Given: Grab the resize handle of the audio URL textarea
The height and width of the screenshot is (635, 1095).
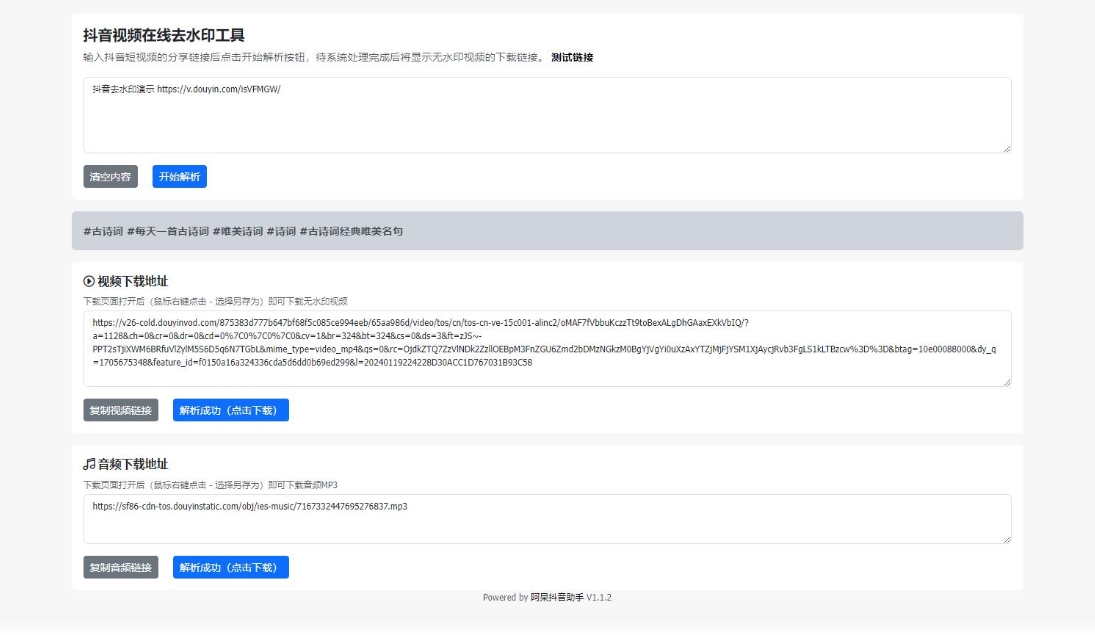Looking at the screenshot, I should (x=1007, y=539).
